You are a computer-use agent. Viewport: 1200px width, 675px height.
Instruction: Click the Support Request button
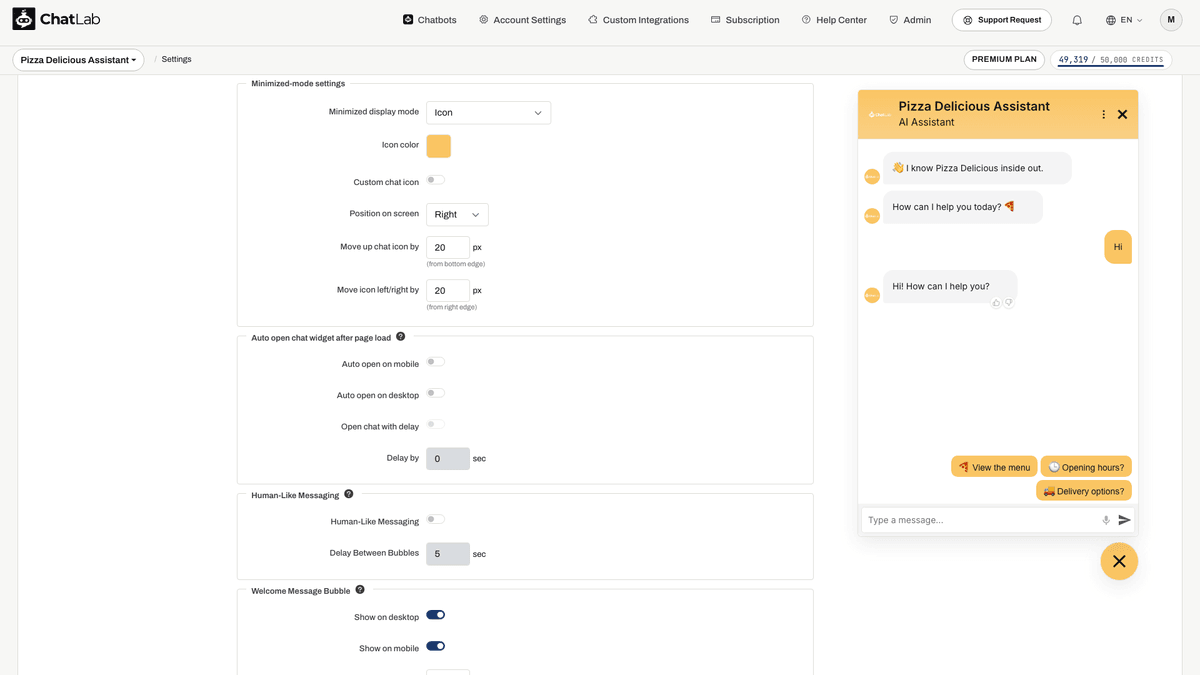(x=1002, y=20)
